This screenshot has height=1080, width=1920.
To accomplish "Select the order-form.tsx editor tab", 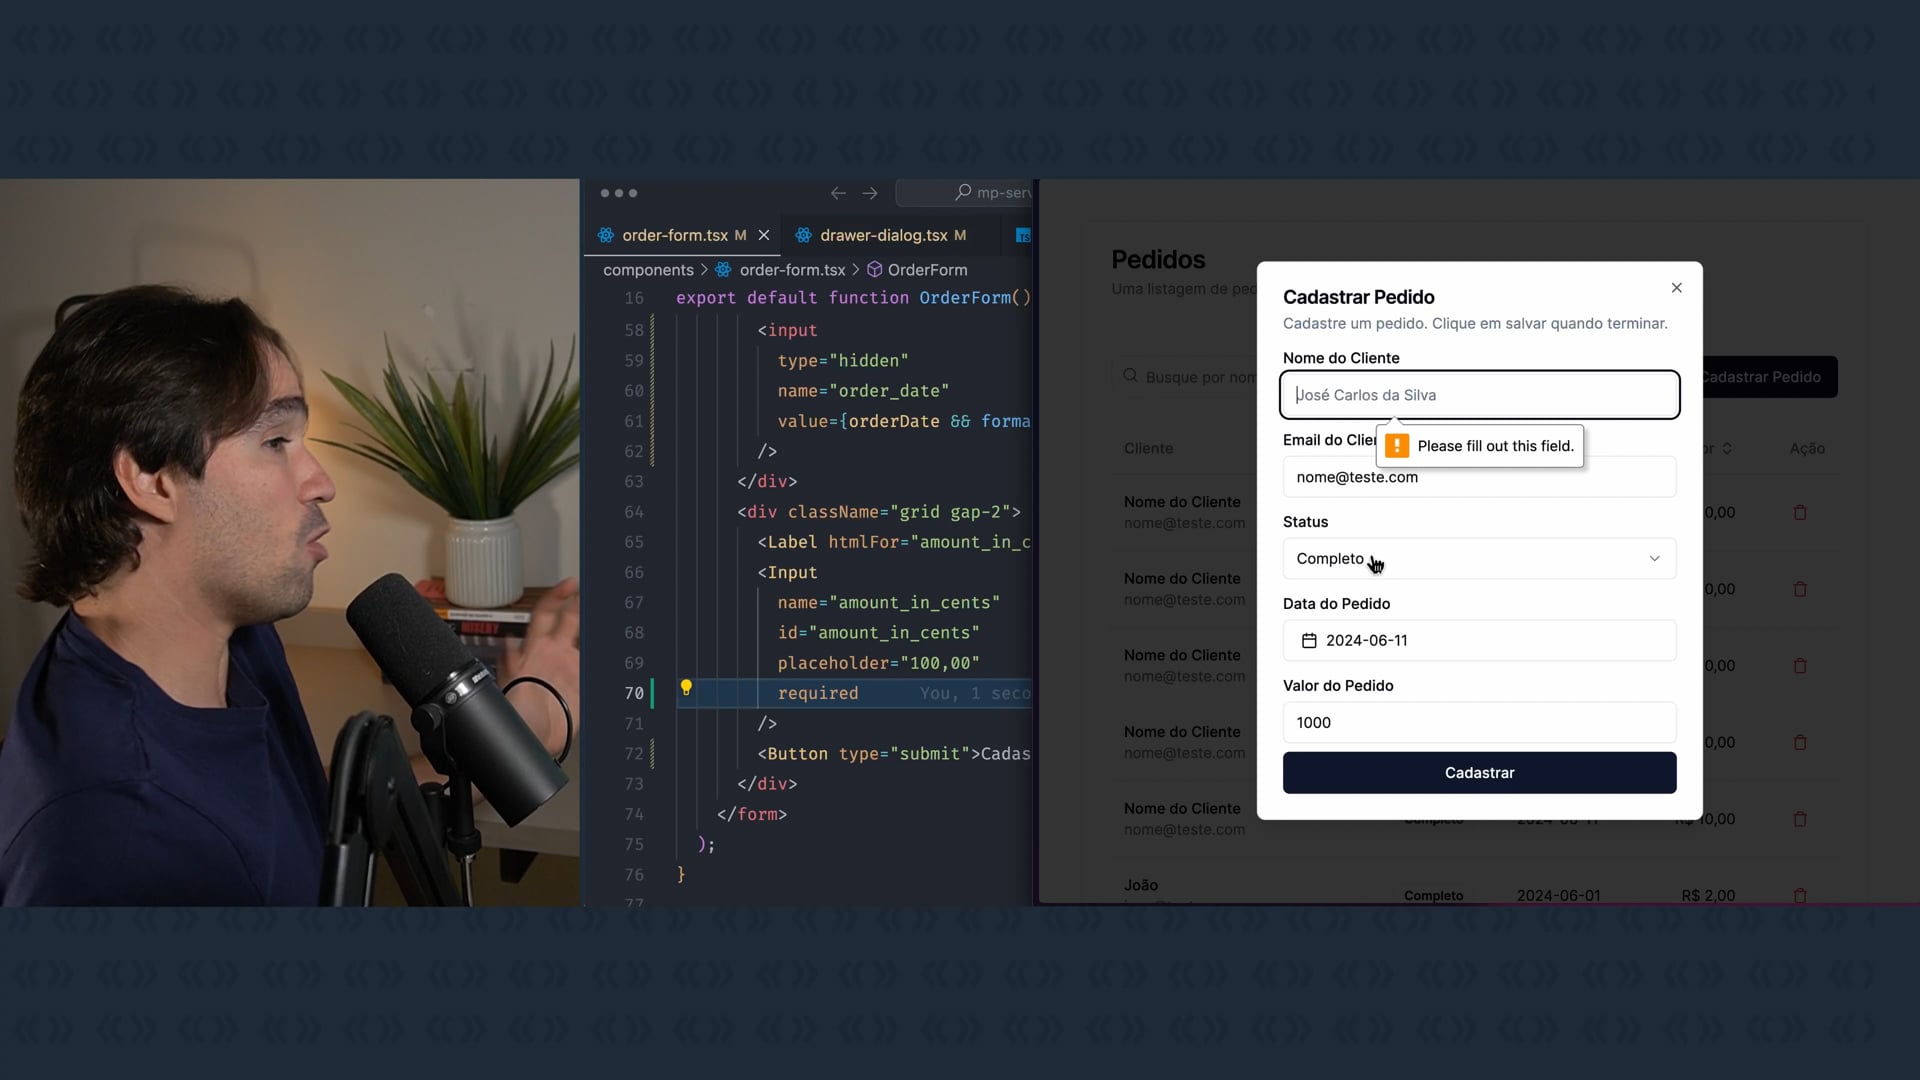I will [674, 235].
